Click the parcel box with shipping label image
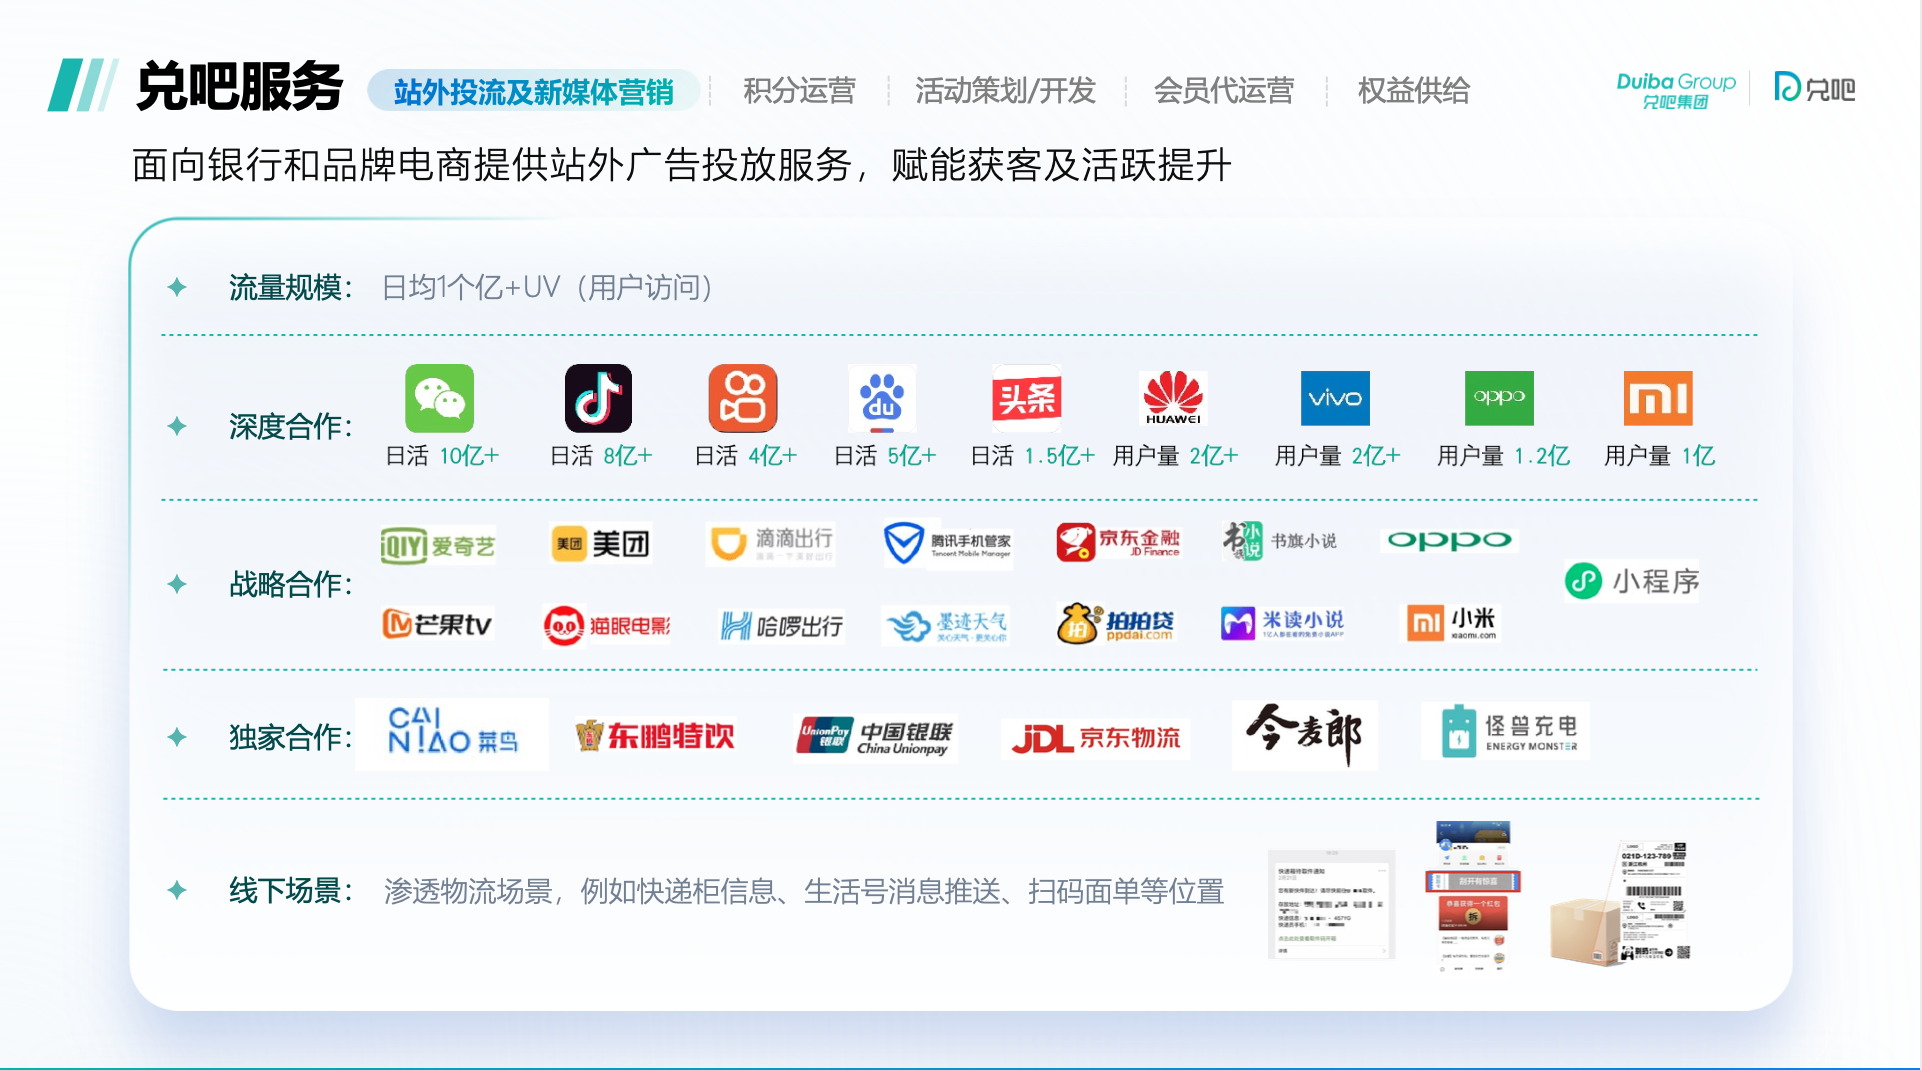The image size is (1922, 1070). (1620, 903)
